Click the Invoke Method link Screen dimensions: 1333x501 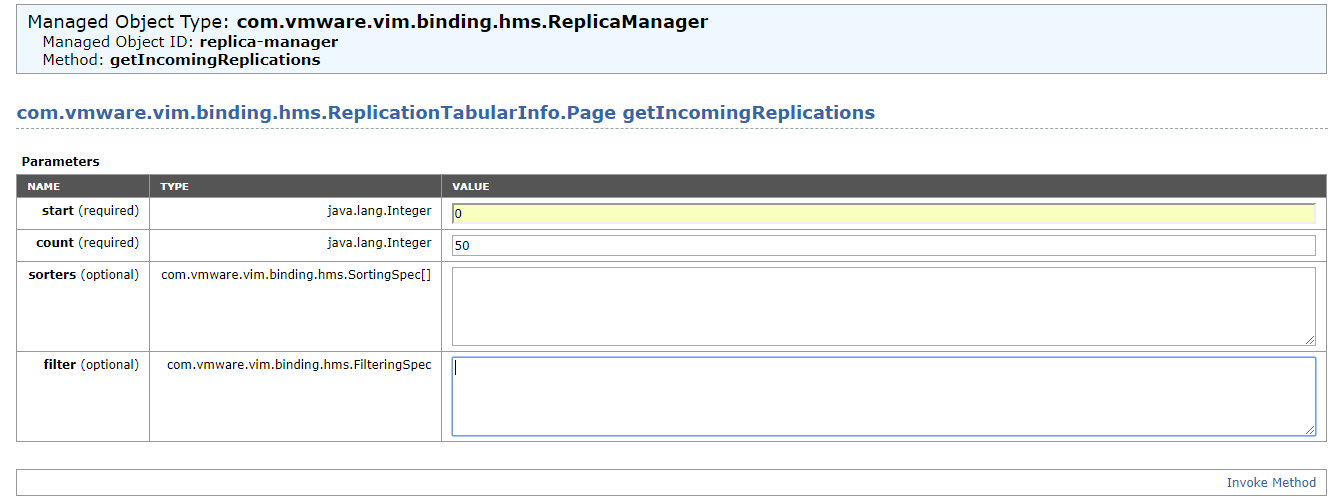pyautogui.click(x=1271, y=483)
